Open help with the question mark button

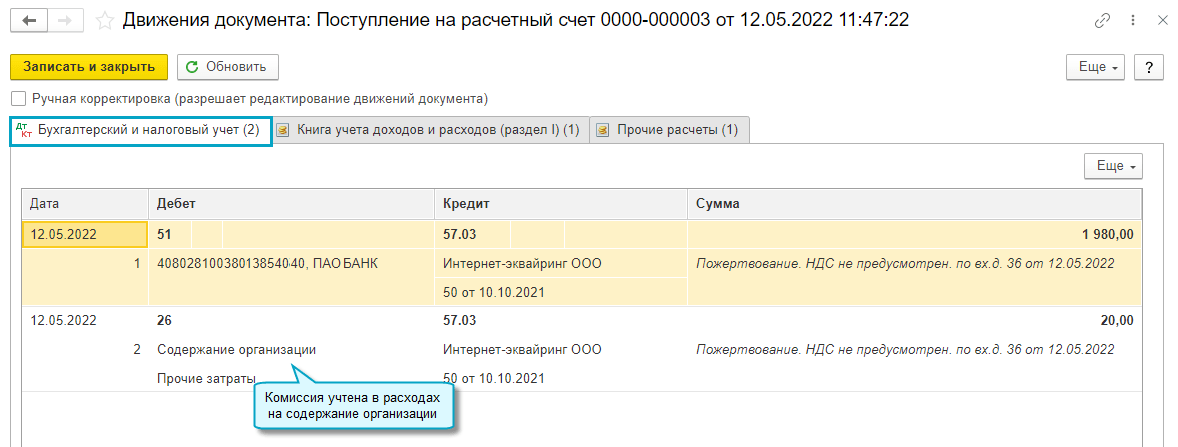[x=1150, y=67]
